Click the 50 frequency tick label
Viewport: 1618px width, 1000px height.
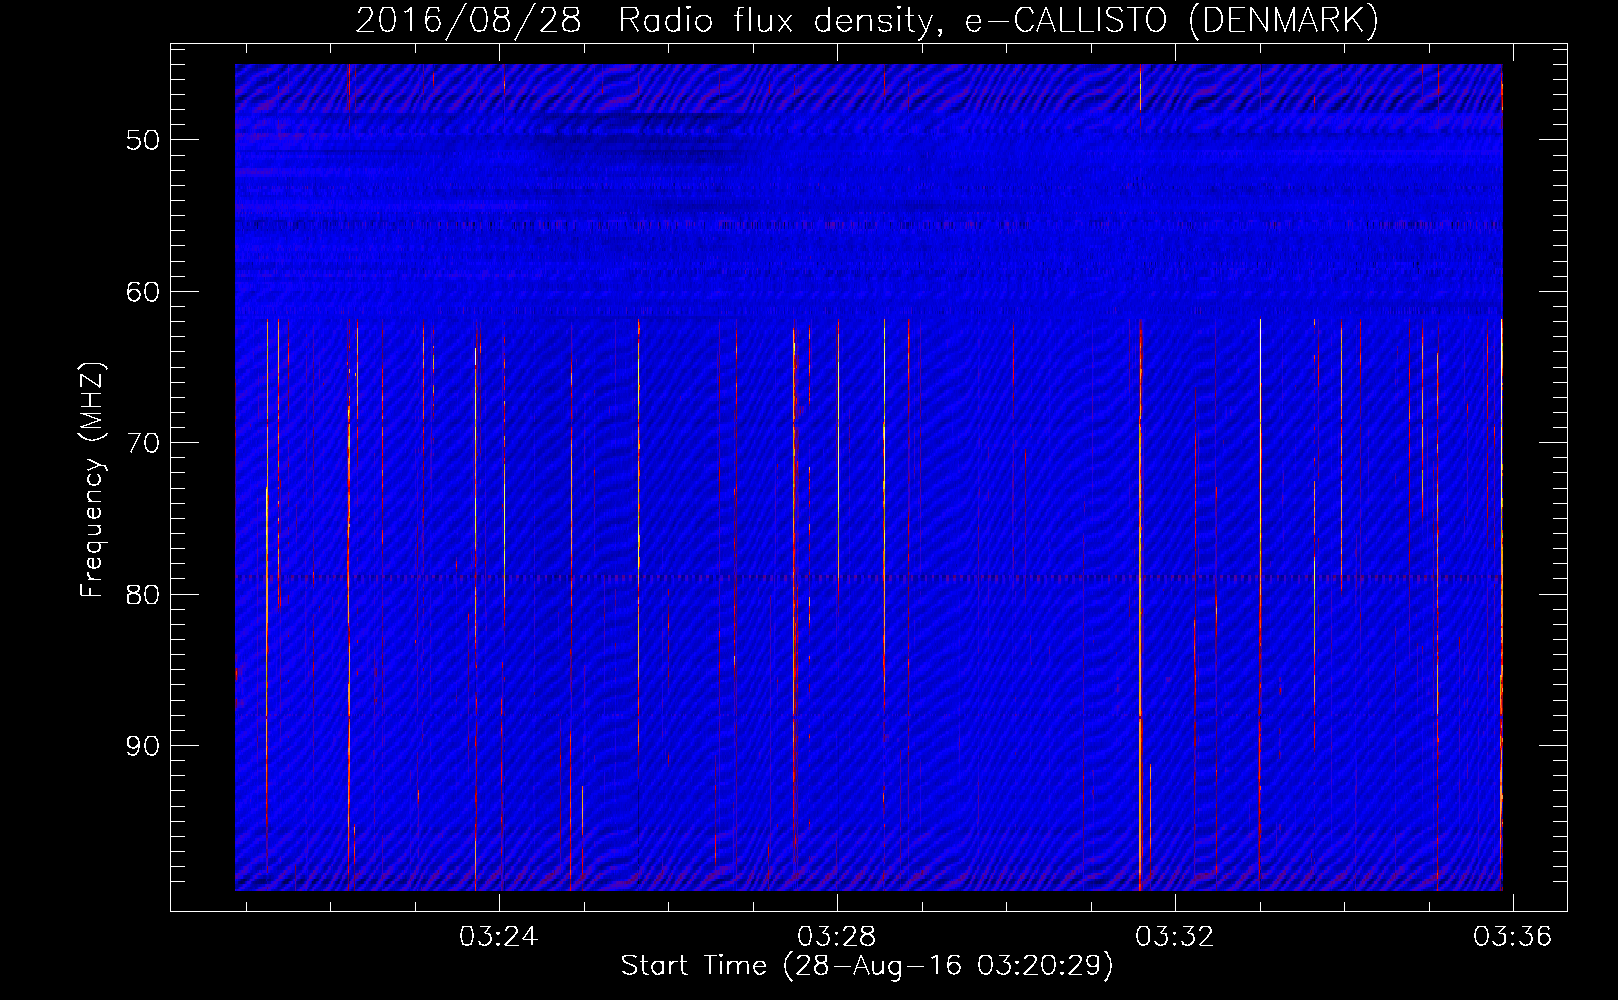click(x=143, y=140)
